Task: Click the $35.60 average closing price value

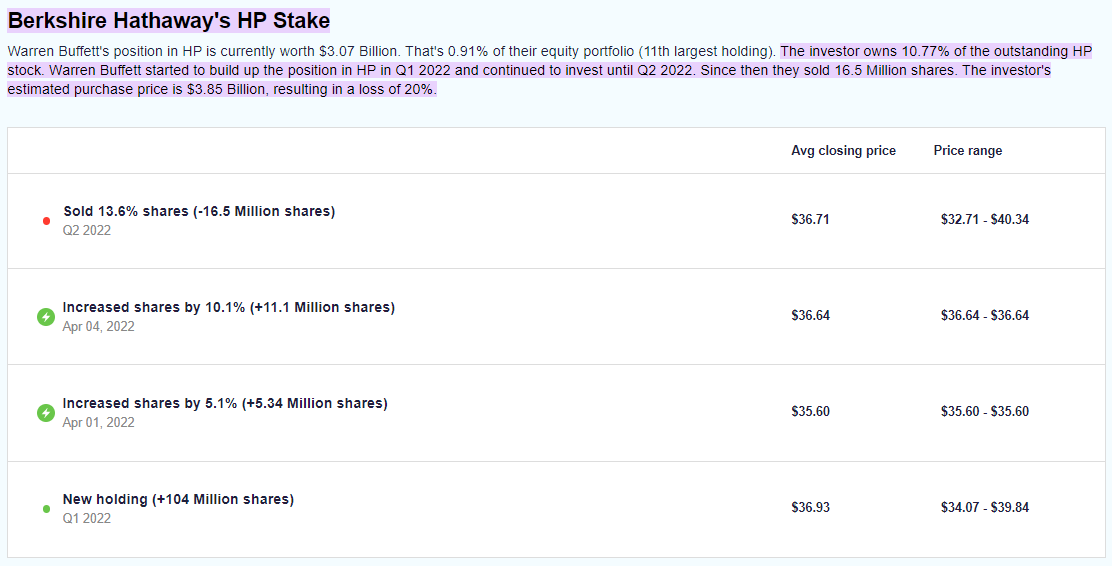Action: [x=810, y=411]
